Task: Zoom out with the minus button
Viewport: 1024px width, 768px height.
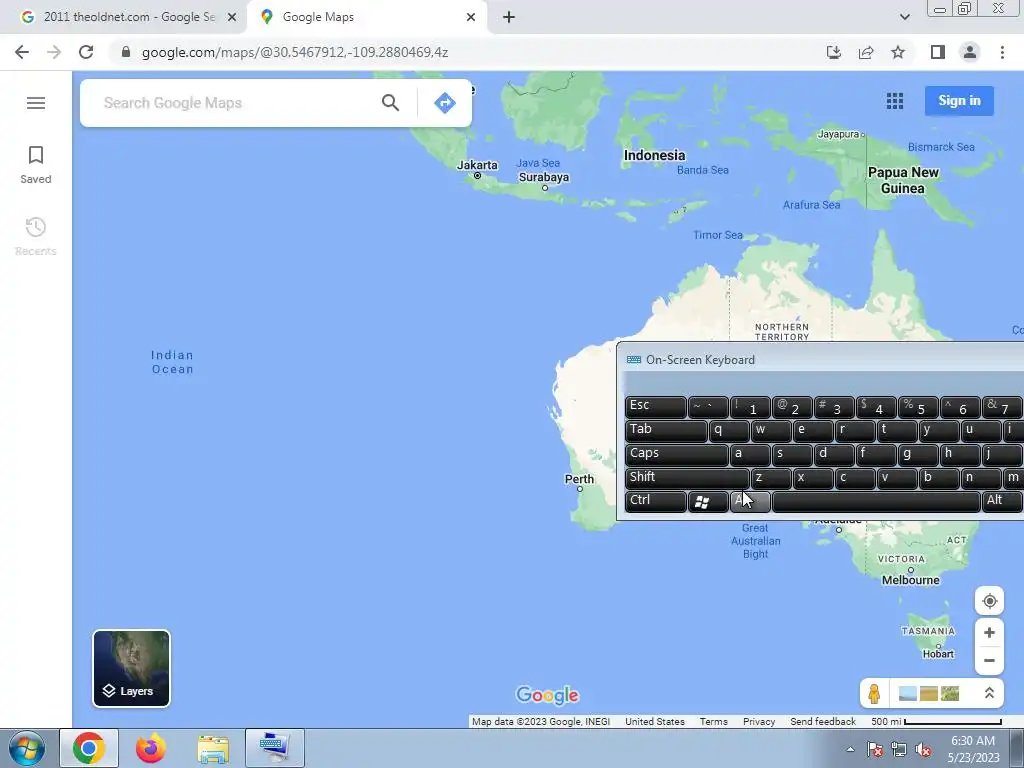Action: coord(989,660)
